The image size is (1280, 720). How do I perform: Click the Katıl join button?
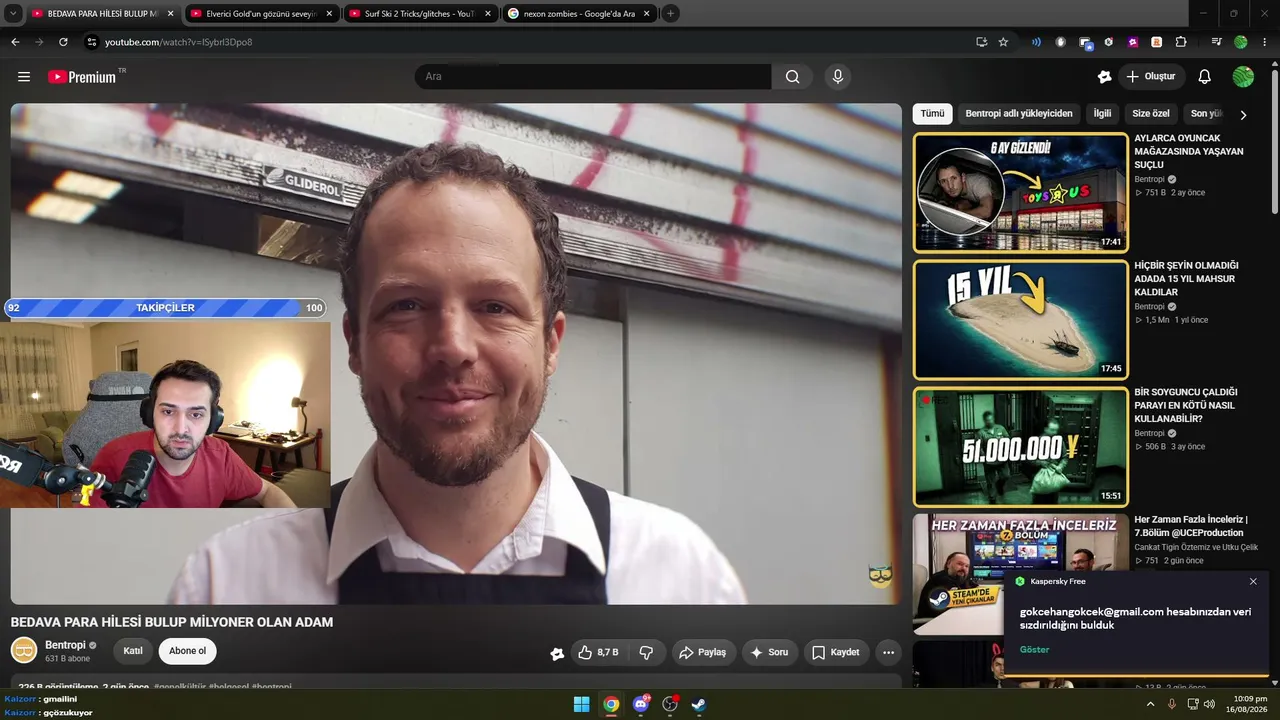click(x=133, y=651)
